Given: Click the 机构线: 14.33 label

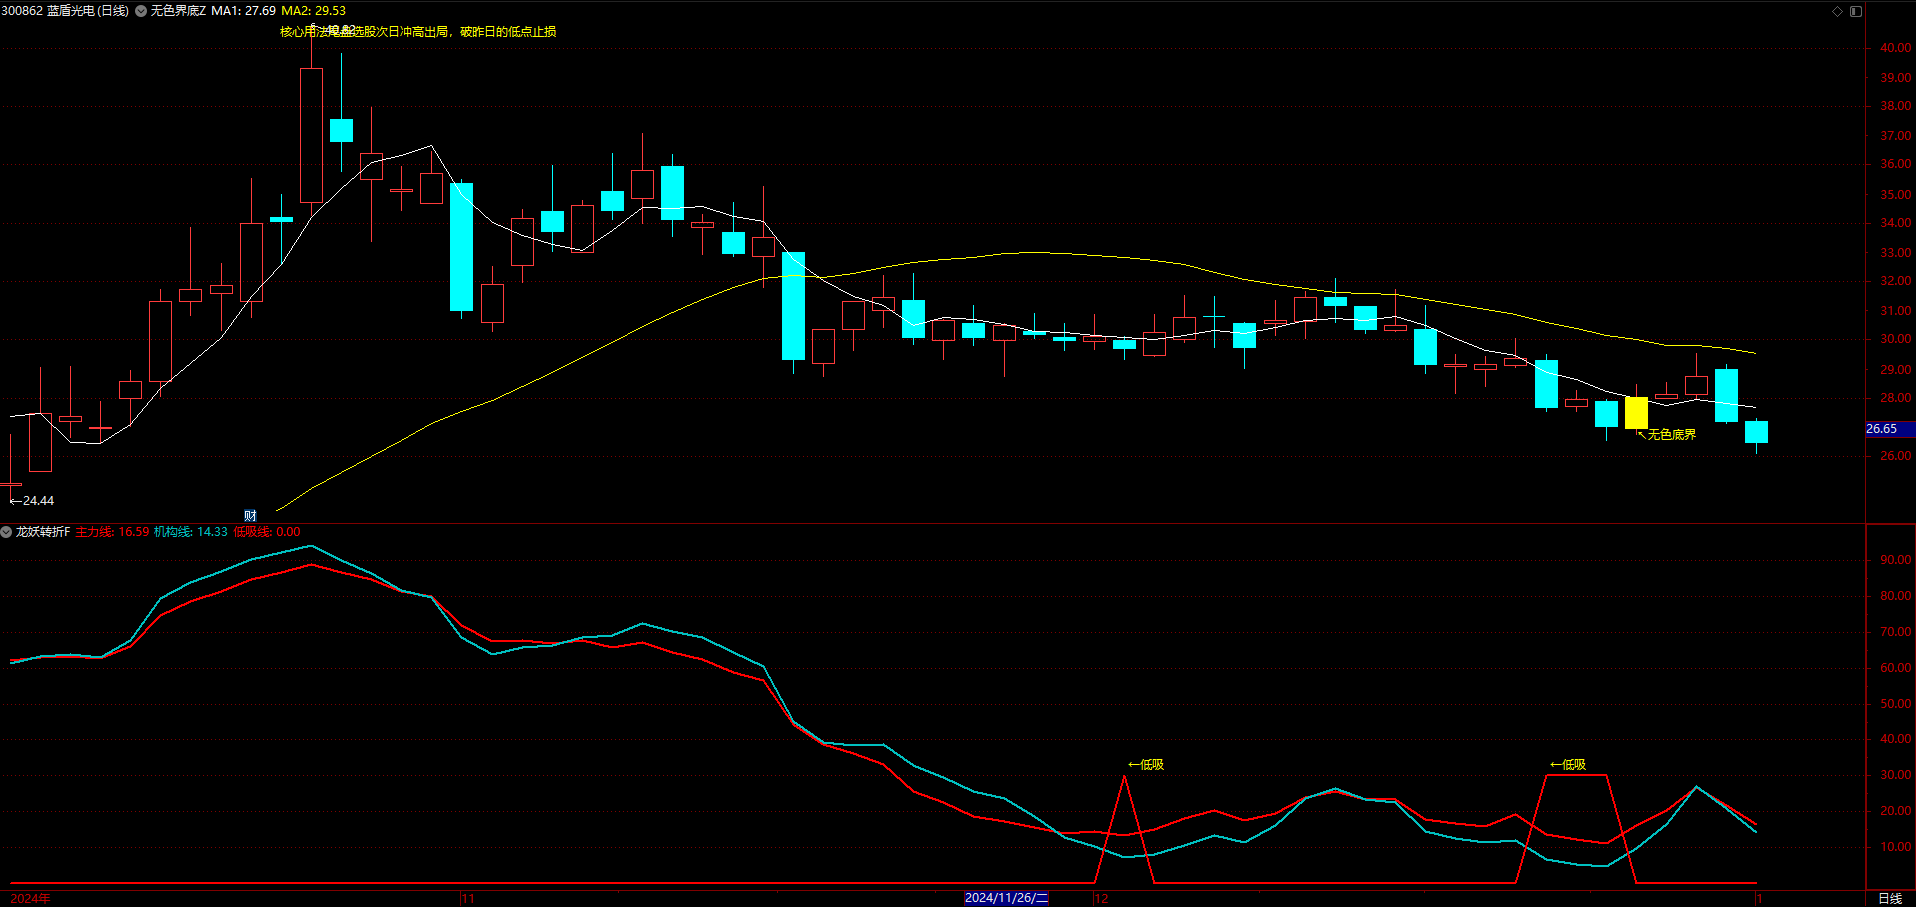Looking at the screenshot, I should coord(190,532).
